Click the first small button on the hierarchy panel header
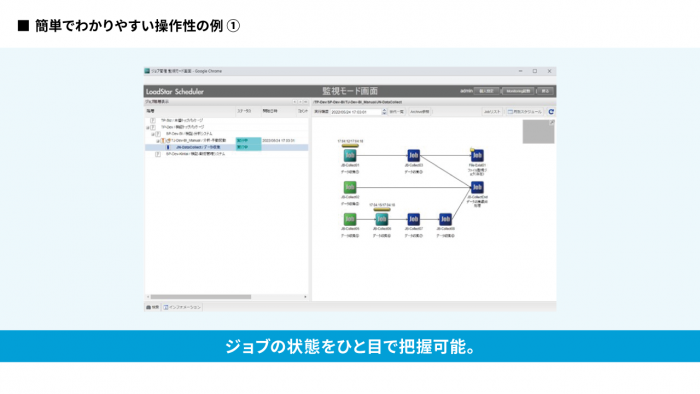The width and height of the screenshot is (700, 394). [295, 102]
